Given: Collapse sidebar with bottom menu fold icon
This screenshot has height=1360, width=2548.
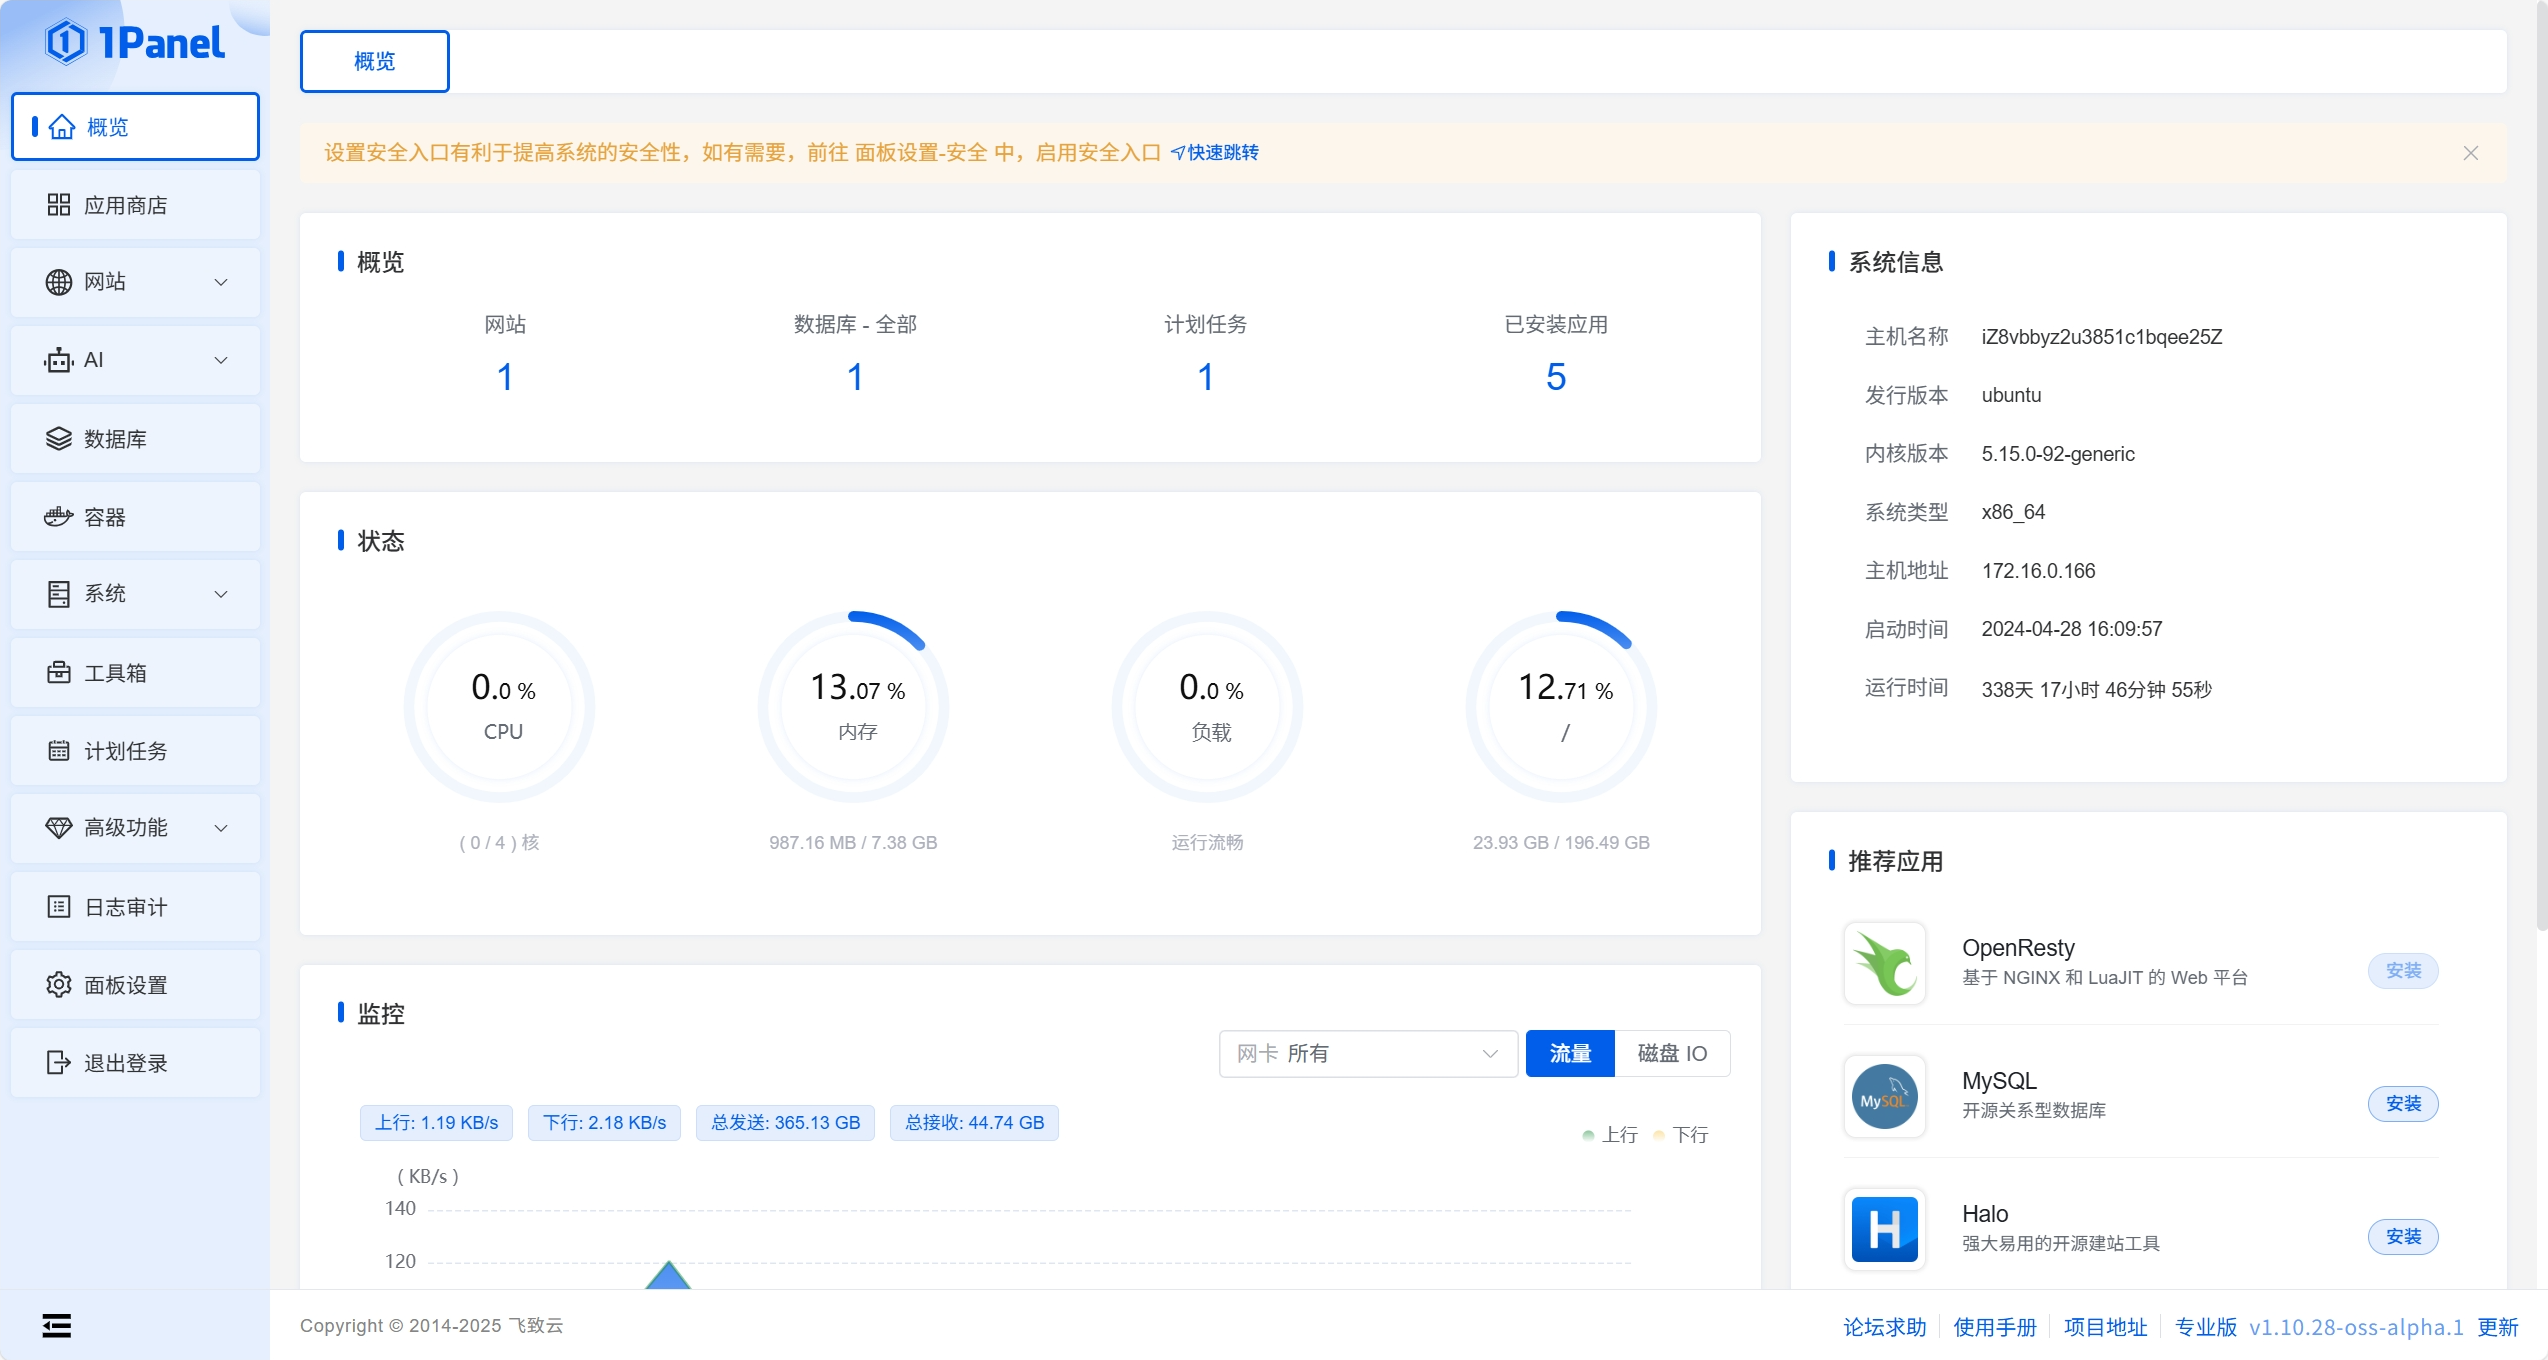Looking at the screenshot, I should pyautogui.click(x=57, y=1326).
